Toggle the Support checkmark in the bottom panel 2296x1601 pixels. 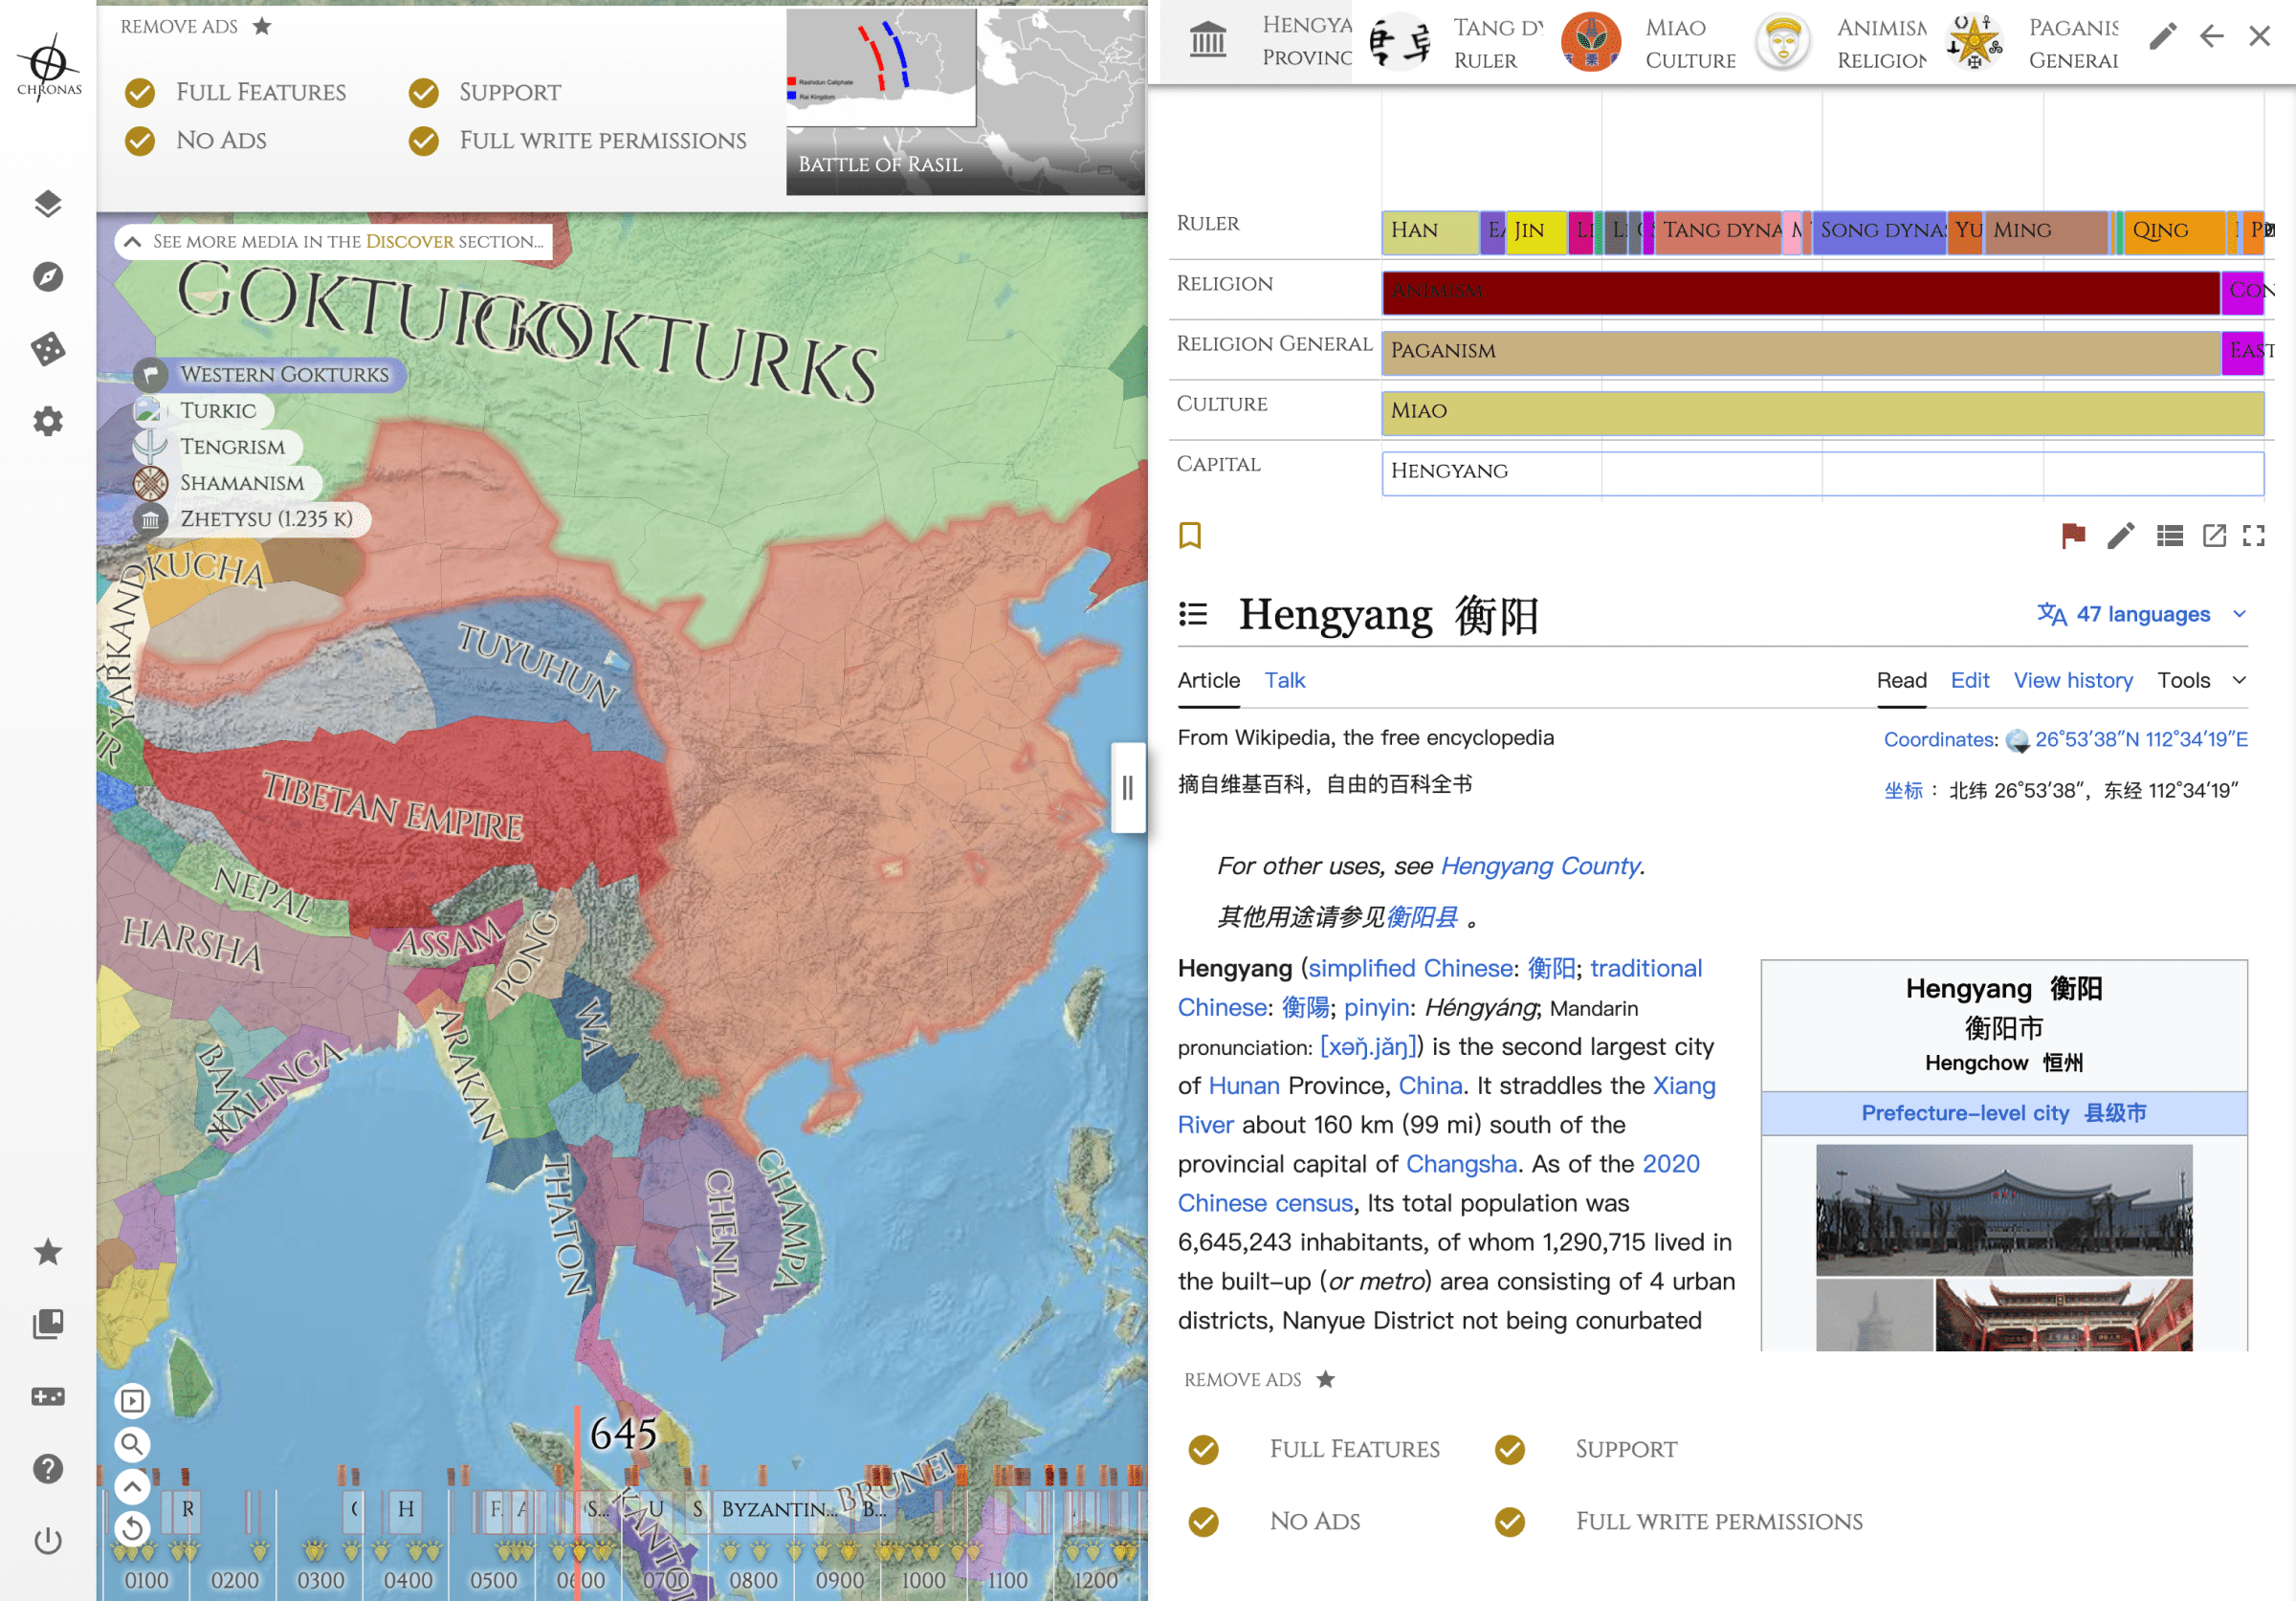(x=1510, y=1449)
